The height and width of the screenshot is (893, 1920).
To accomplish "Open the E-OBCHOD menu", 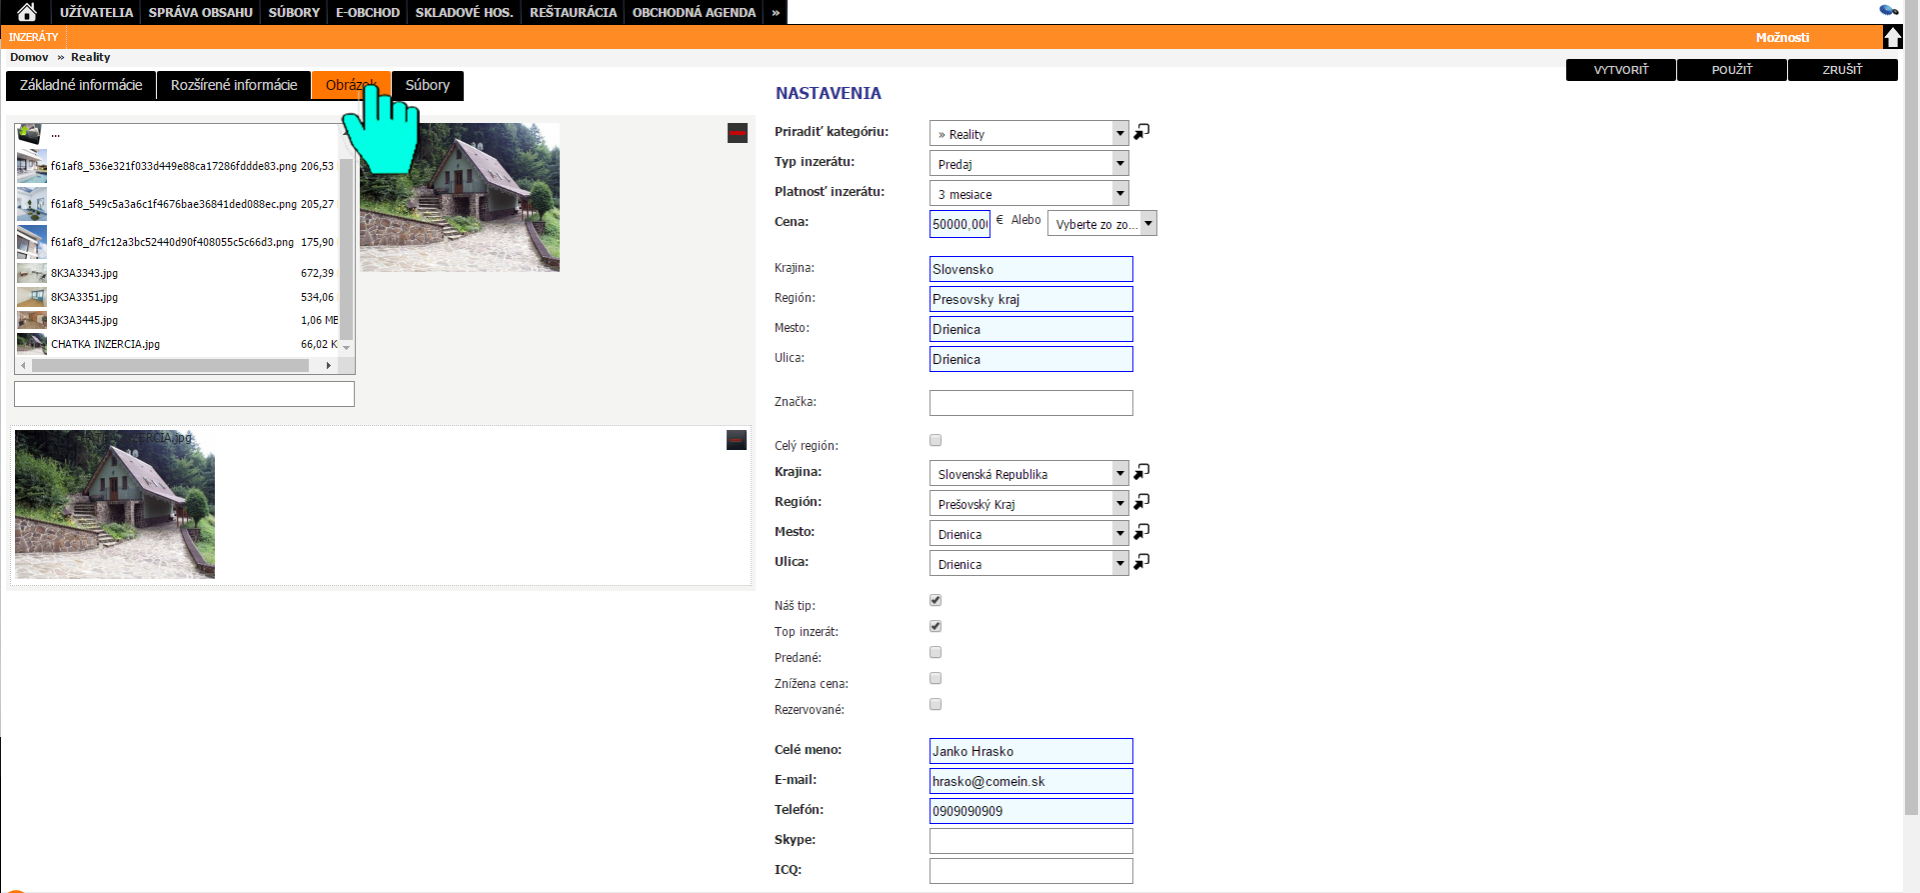I will tap(367, 12).
